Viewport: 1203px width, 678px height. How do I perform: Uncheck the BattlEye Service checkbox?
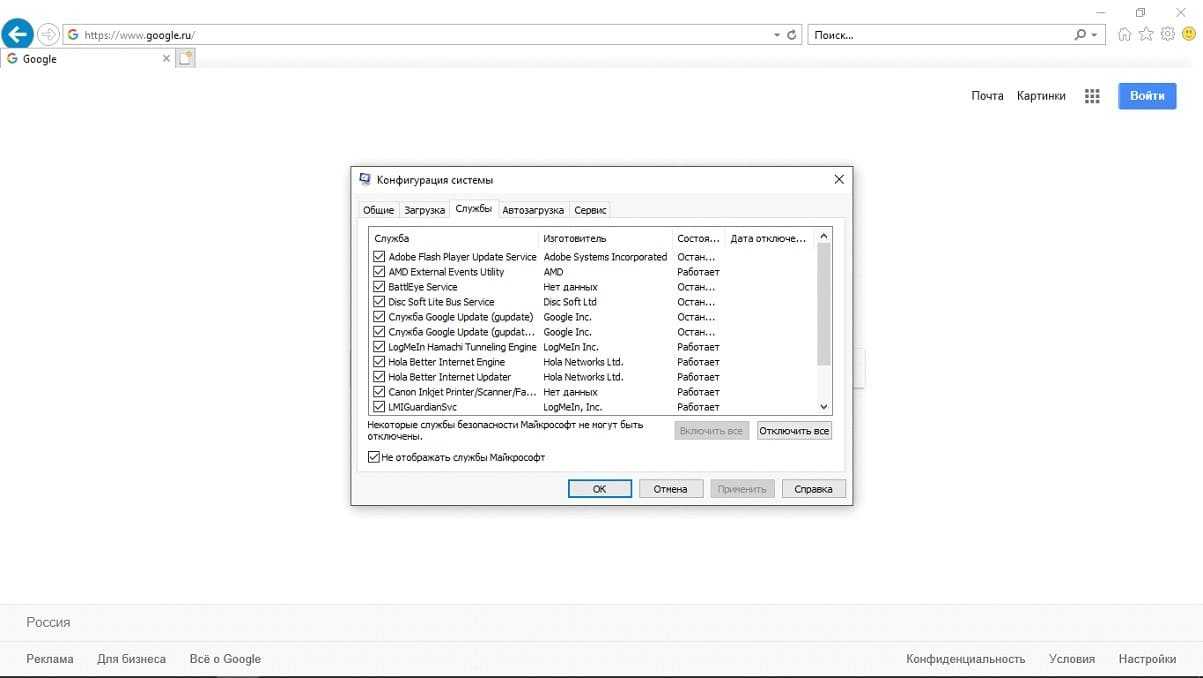point(379,287)
